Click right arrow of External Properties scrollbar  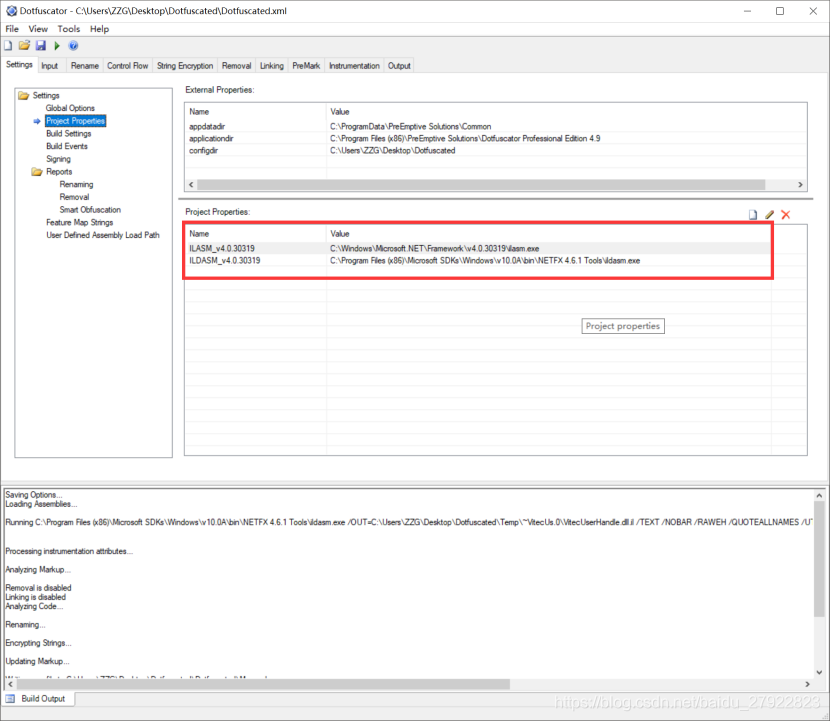[800, 185]
